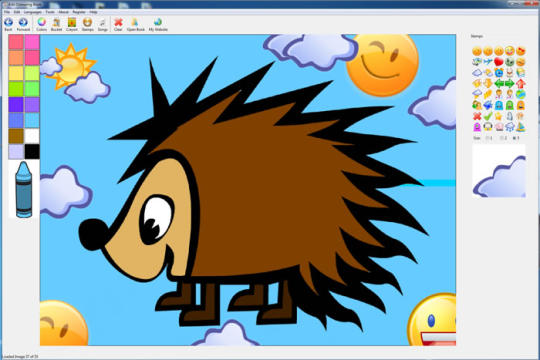Screen dimensions: 540x360
Task: Choose the black color swatch
Action: [32, 152]
